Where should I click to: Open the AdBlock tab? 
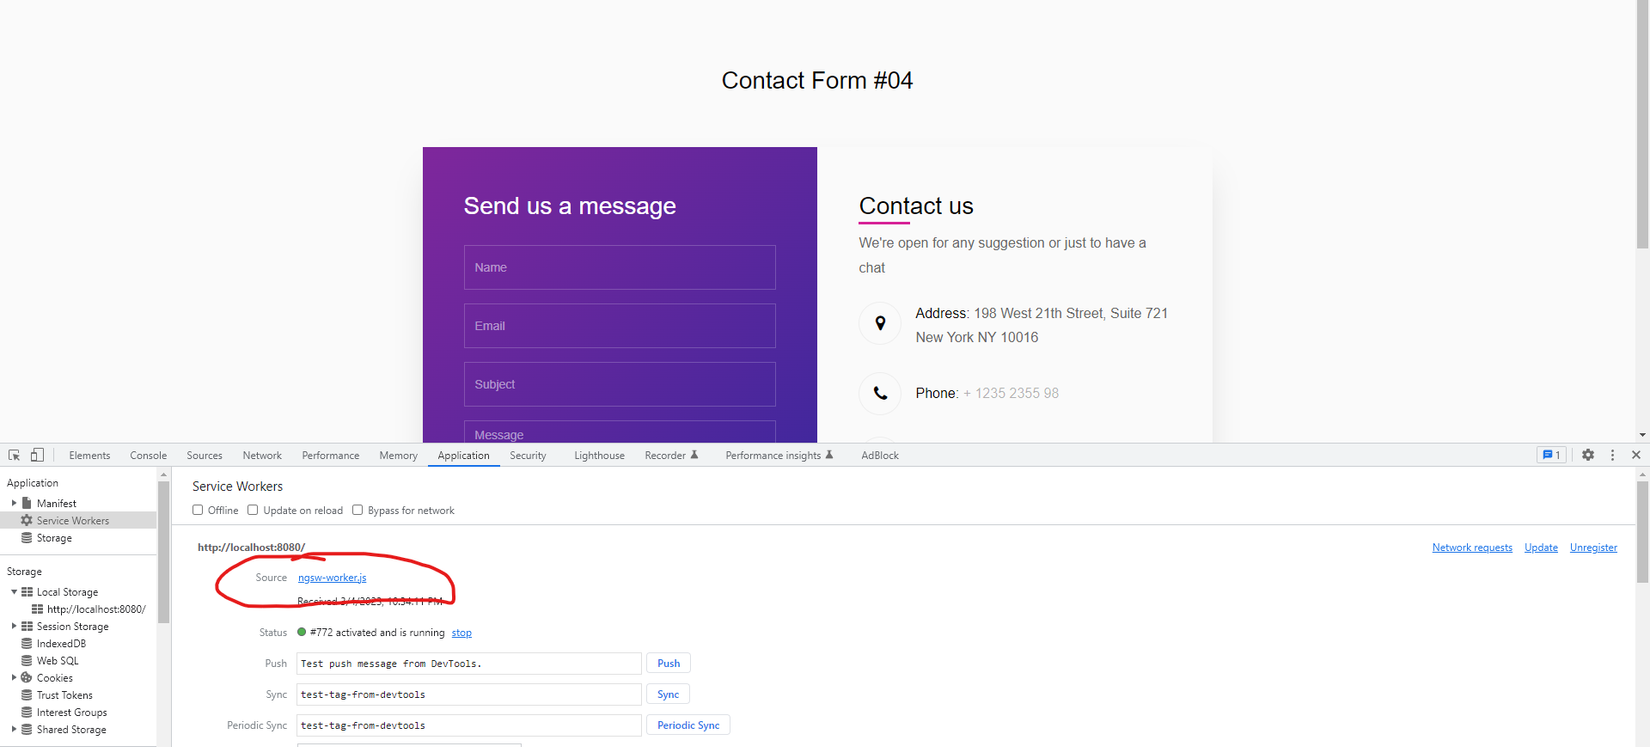click(x=880, y=455)
